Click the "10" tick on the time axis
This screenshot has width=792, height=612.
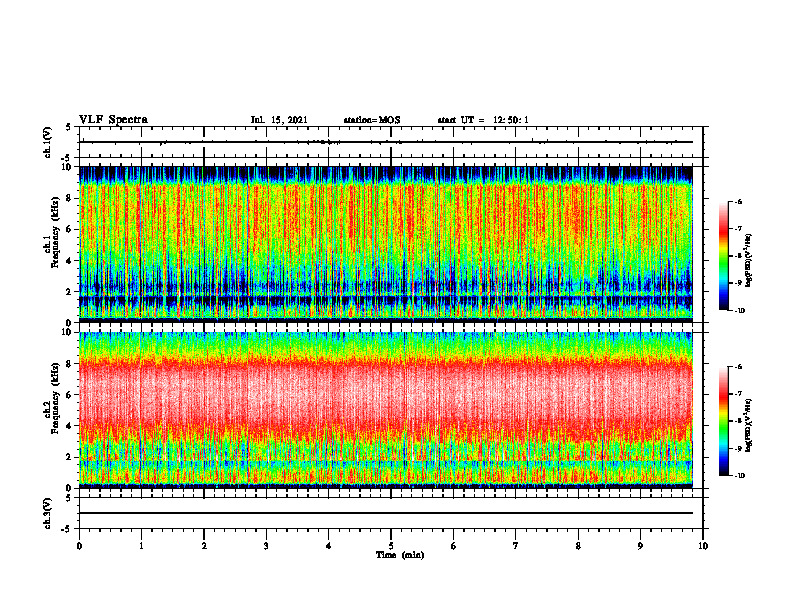[703, 546]
